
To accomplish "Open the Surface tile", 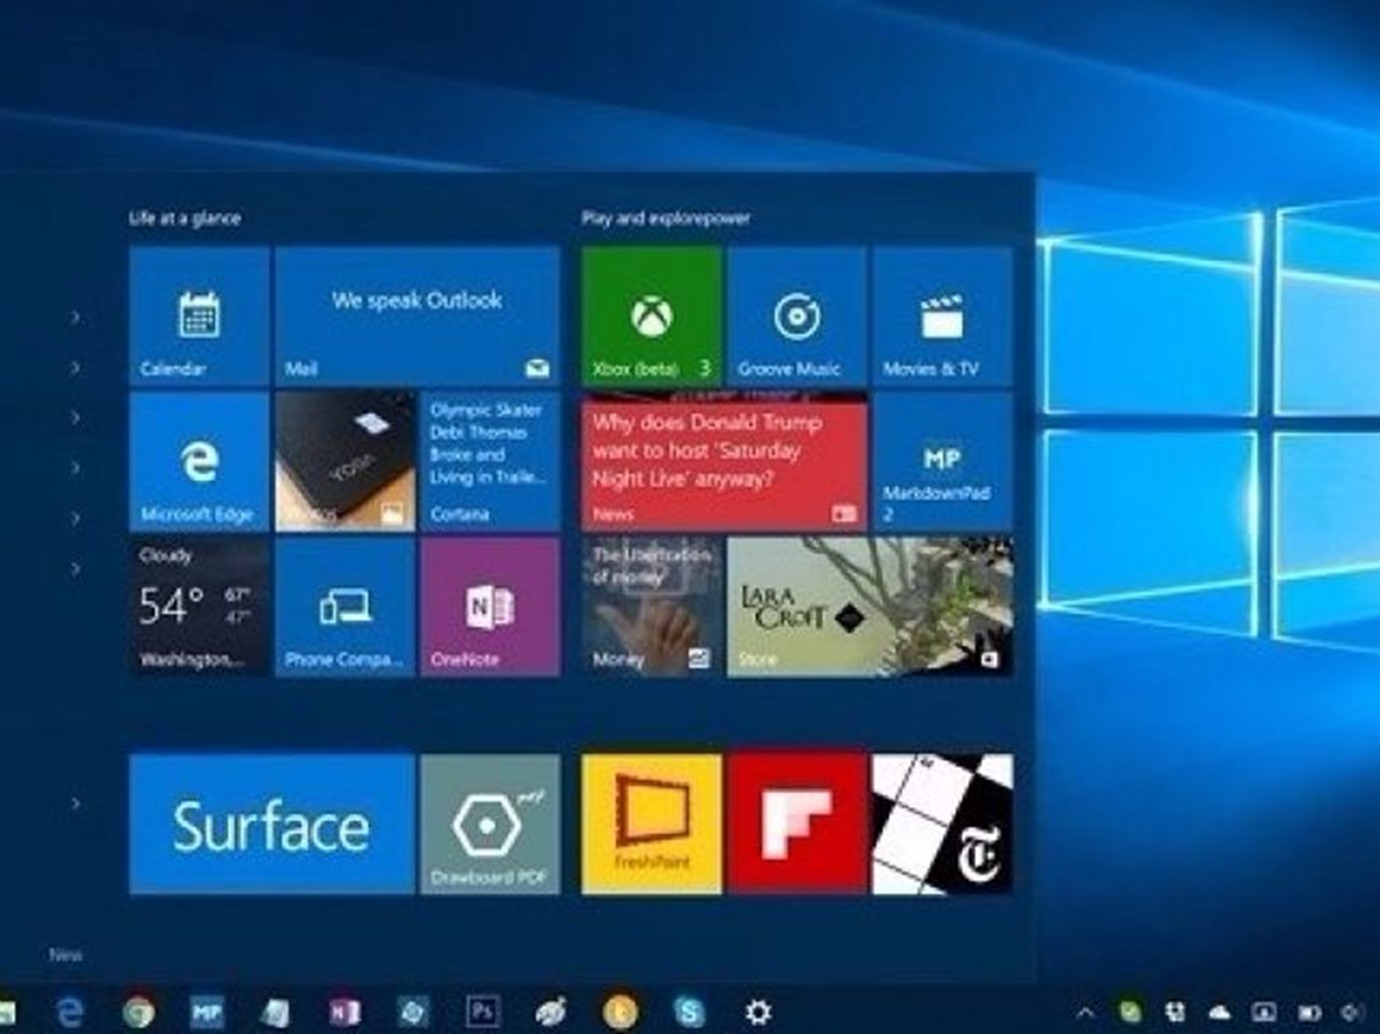I will pyautogui.click(x=272, y=824).
